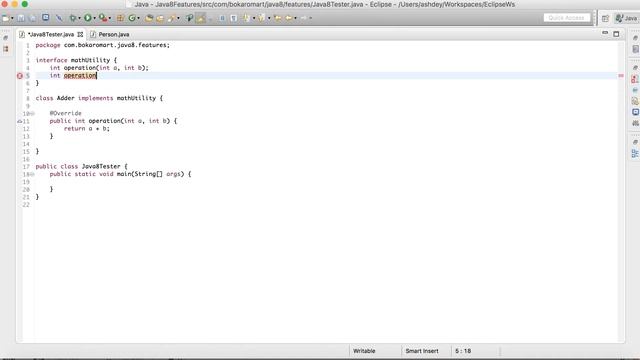Create a New Java Package via toolbar

pyautogui.click(x=120, y=18)
